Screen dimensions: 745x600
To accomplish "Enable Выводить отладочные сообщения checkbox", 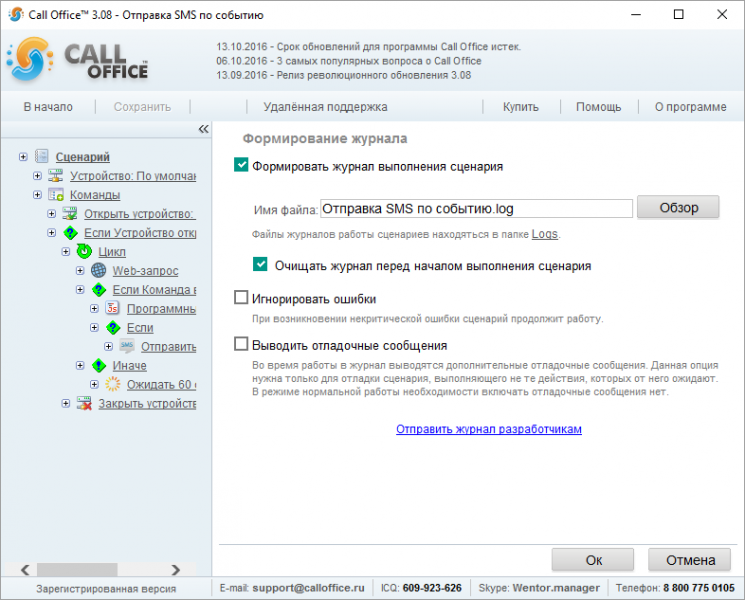I will pyautogui.click(x=241, y=343).
